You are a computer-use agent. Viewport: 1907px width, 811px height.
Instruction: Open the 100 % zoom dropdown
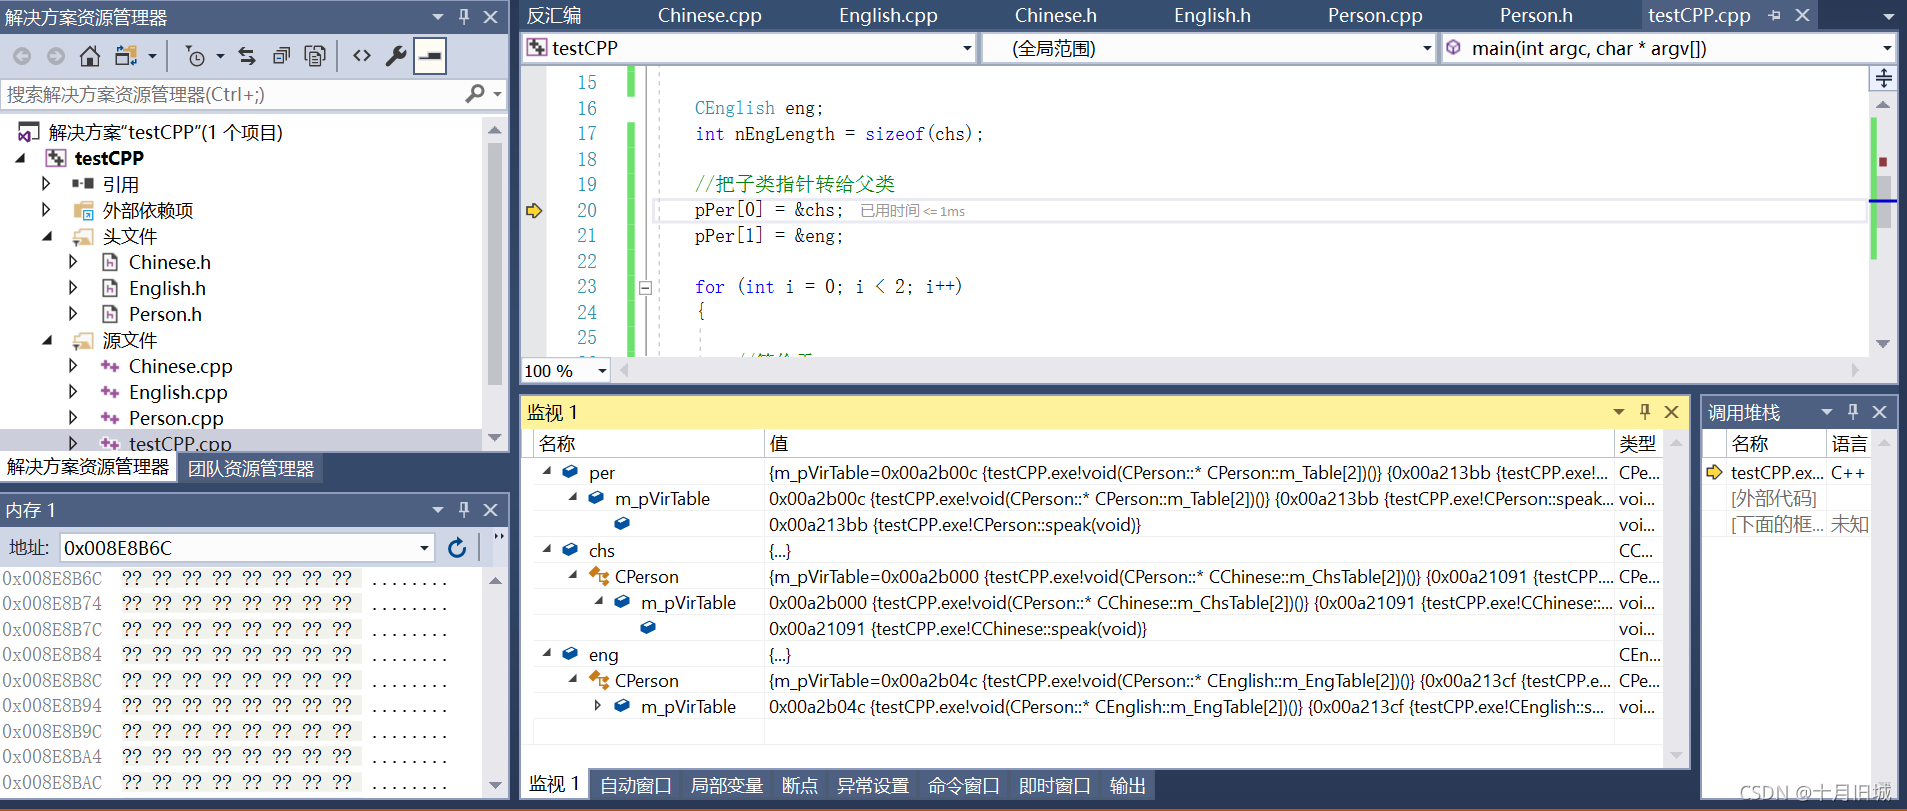(x=602, y=371)
